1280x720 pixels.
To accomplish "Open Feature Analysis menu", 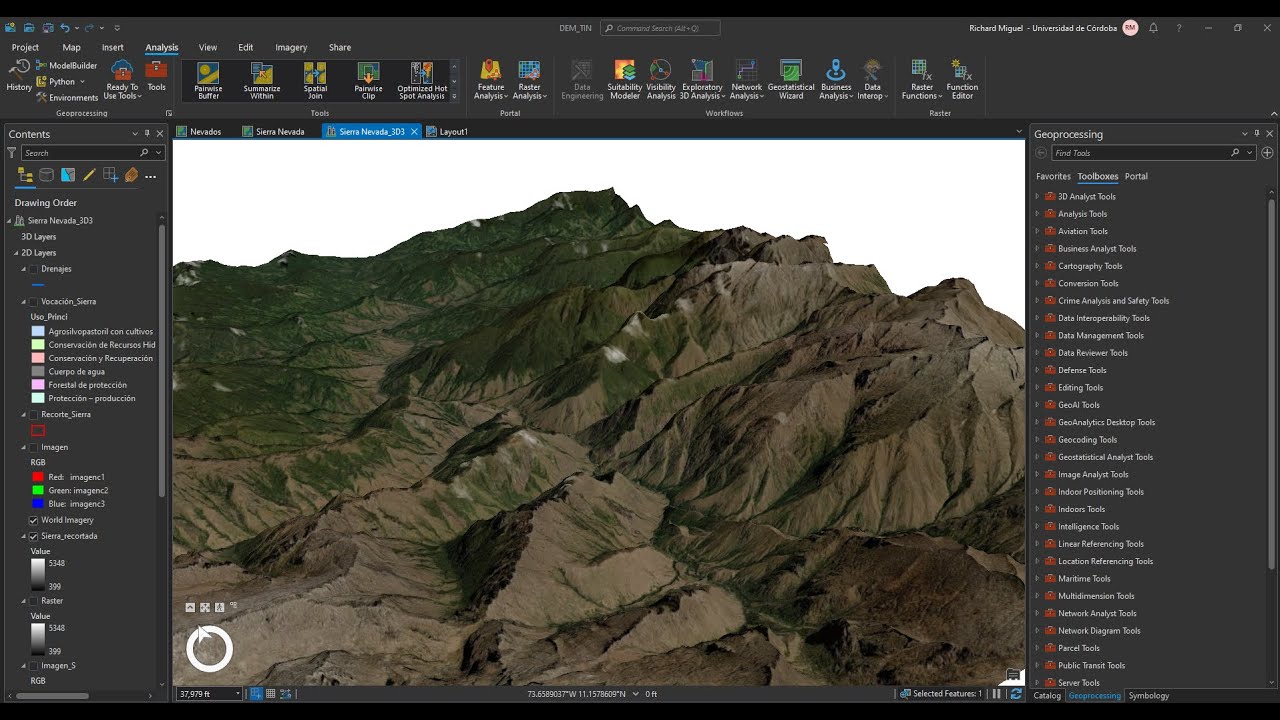I will (491, 80).
